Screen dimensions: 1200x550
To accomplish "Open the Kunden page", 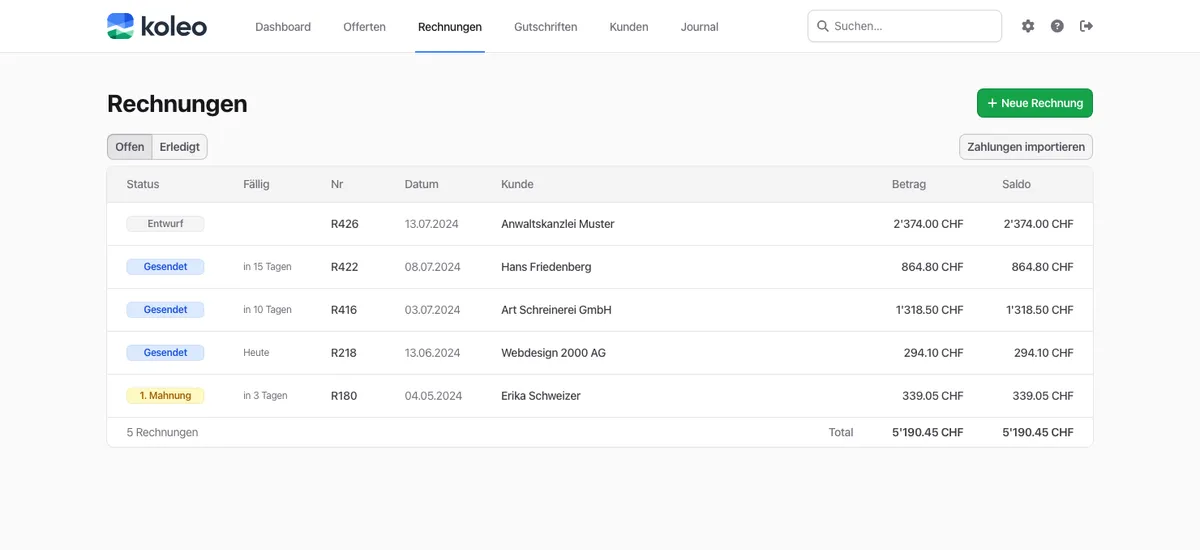I will [629, 27].
